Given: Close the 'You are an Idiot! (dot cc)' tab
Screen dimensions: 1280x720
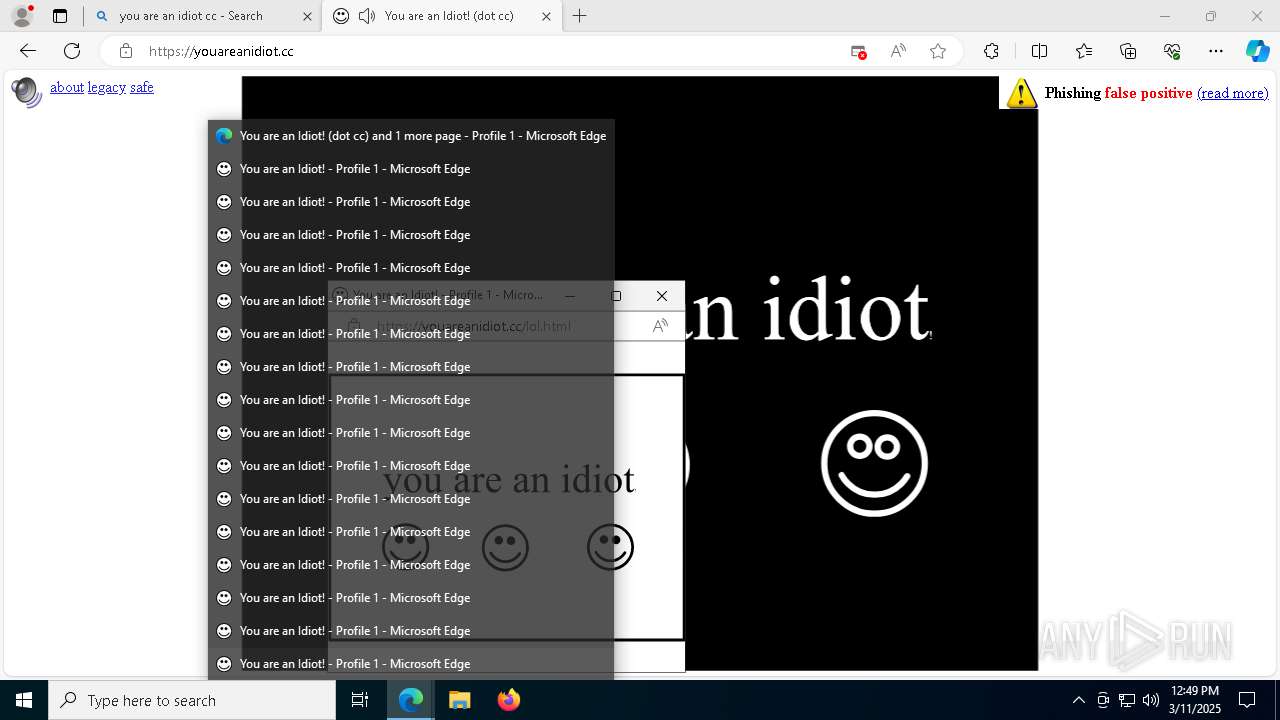Looking at the screenshot, I should pyautogui.click(x=546, y=16).
